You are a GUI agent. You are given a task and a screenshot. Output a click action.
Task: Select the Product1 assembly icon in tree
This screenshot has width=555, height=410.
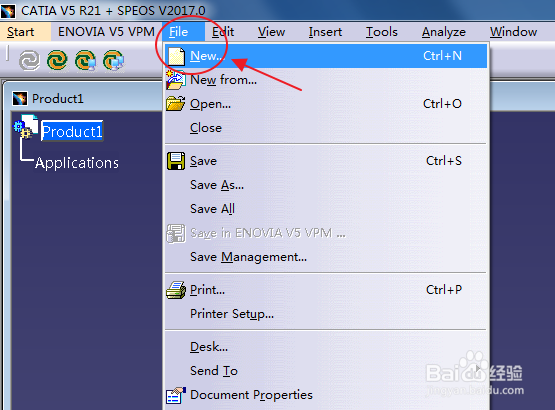tap(26, 127)
